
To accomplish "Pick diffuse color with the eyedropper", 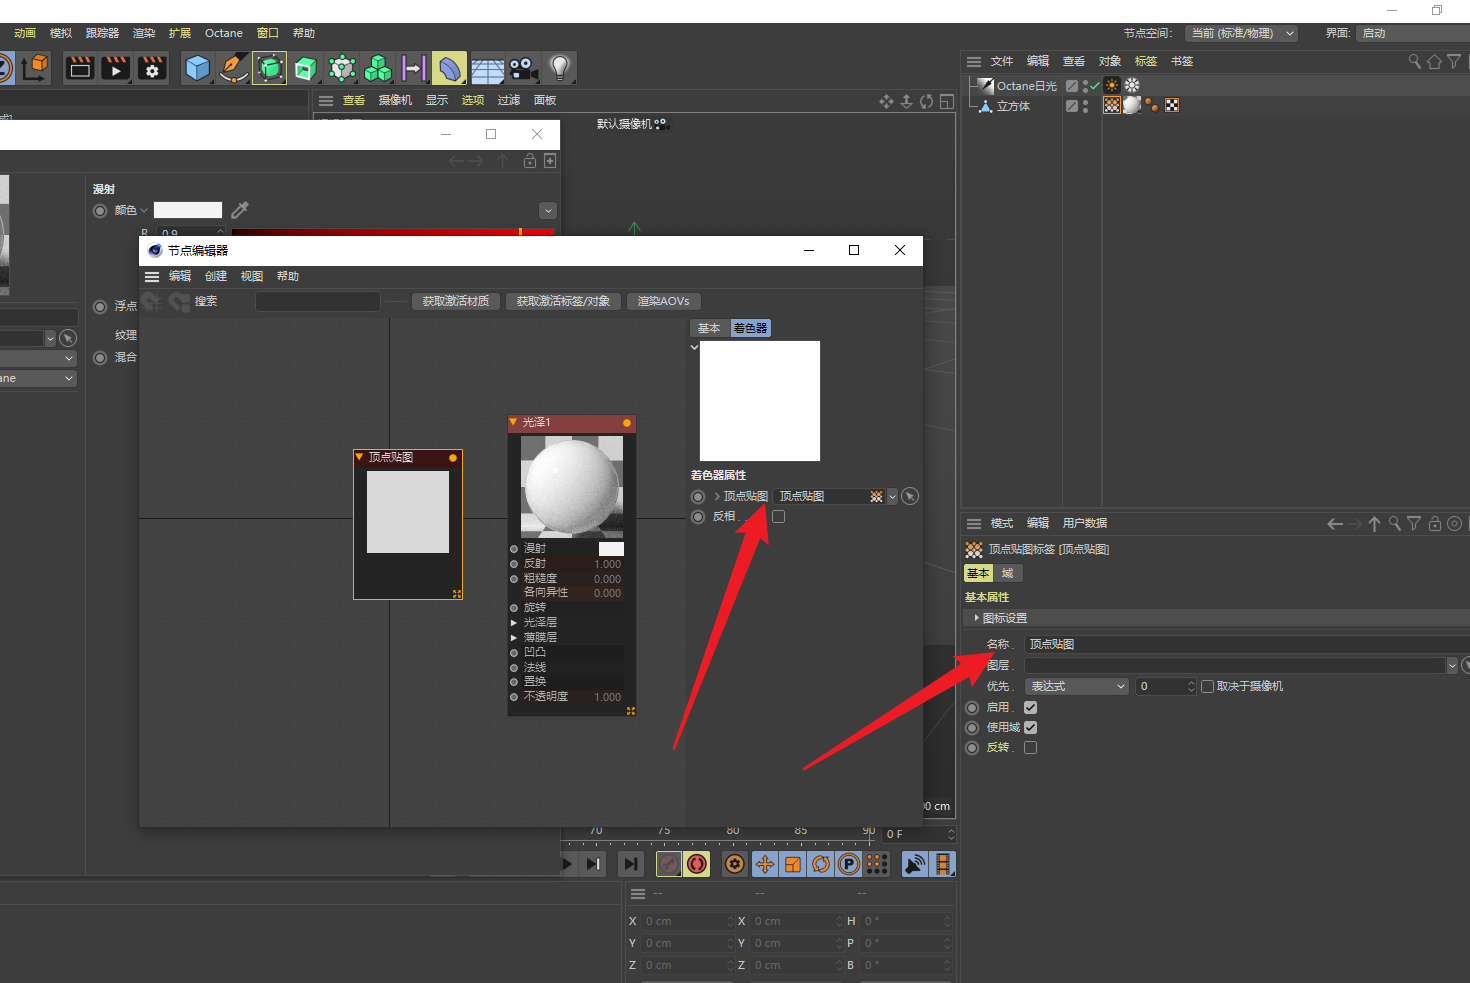I will click(x=240, y=210).
